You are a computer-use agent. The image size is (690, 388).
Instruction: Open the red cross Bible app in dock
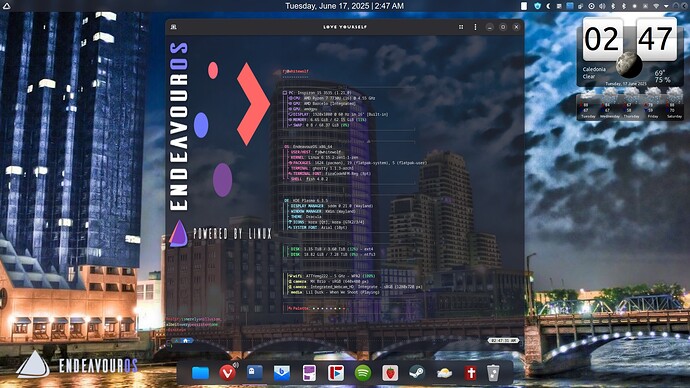pyautogui.click(x=471, y=373)
